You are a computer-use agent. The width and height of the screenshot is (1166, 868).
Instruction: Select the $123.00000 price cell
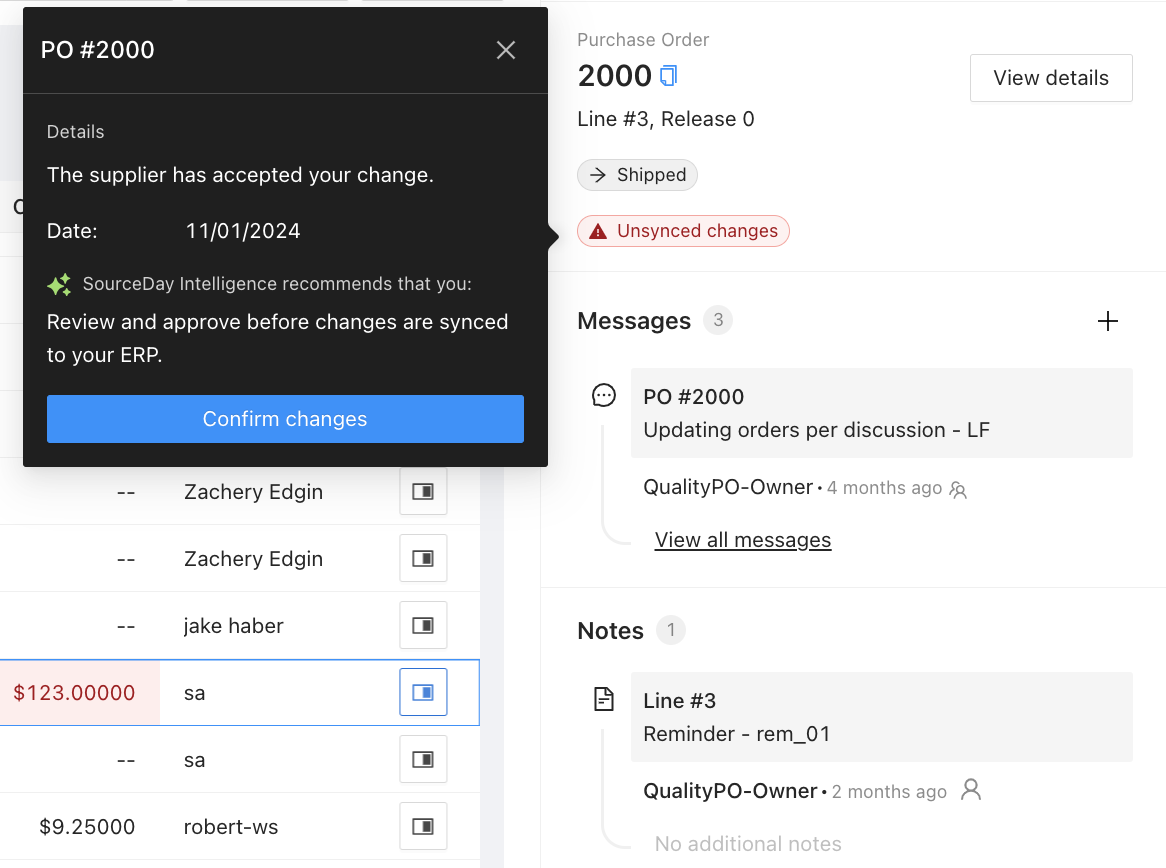click(x=80, y=692)
